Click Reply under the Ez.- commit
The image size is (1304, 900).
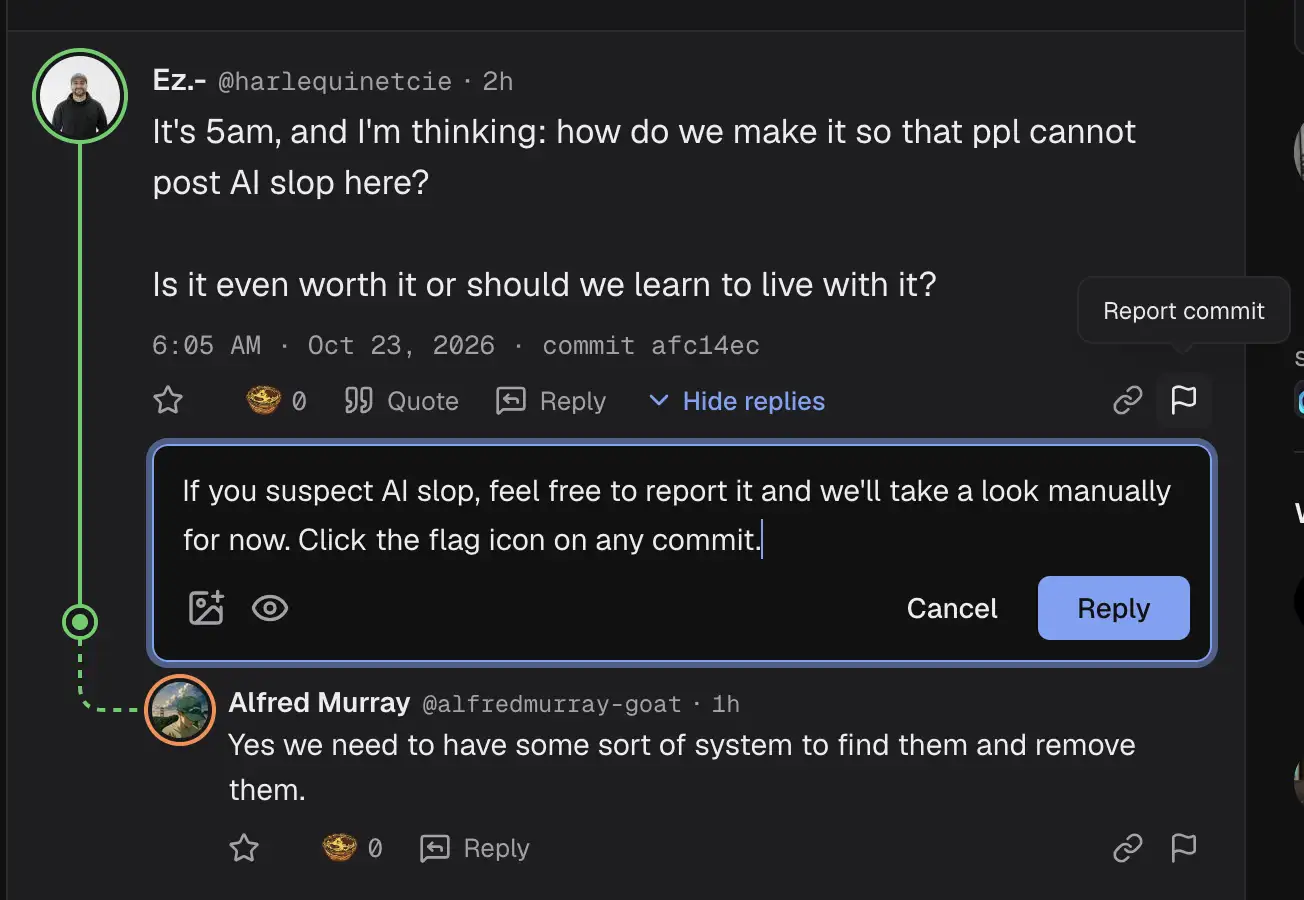tap(551, 401)
